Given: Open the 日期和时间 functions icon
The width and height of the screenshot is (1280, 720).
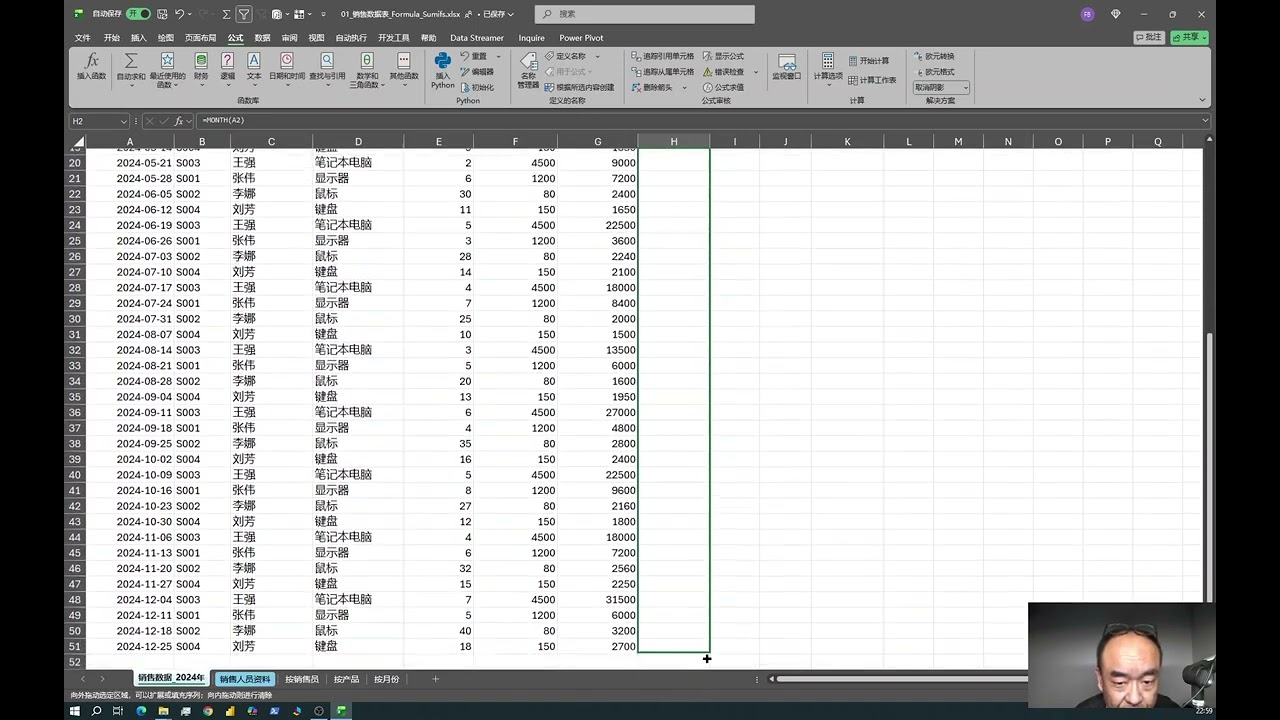Looking at the screenshot, I should tap(287, 61).
